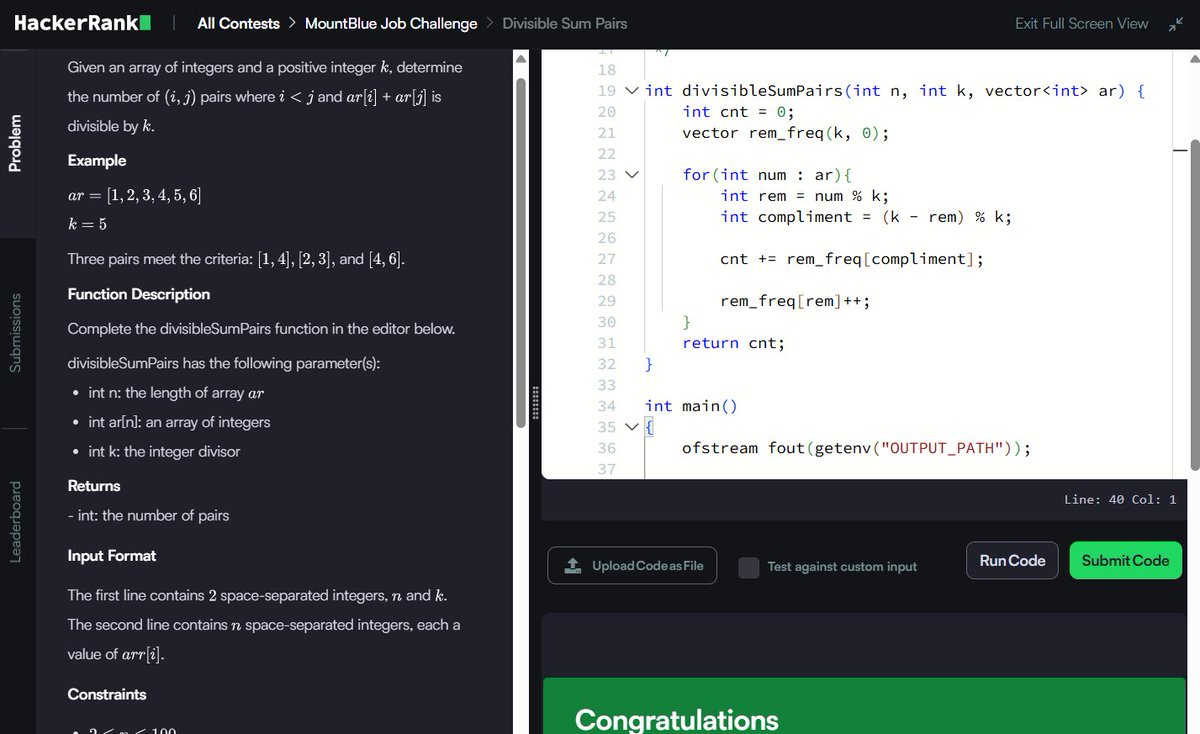Switch to the Submissions side tab
Image resolution: width=1200 pixels, height=734 pixels.
click(16, 333)
